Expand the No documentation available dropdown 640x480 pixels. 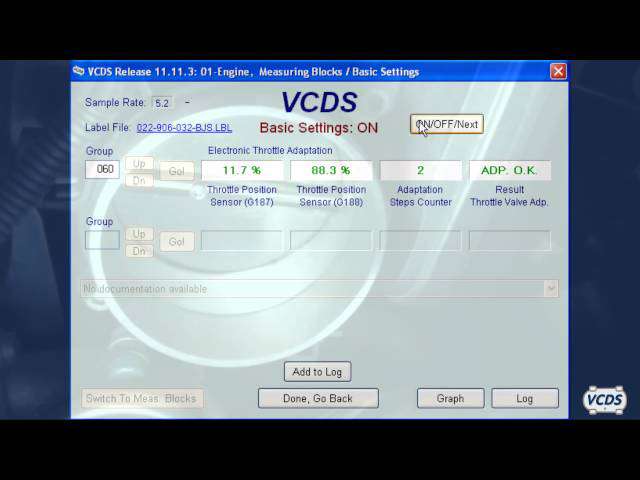549,289
